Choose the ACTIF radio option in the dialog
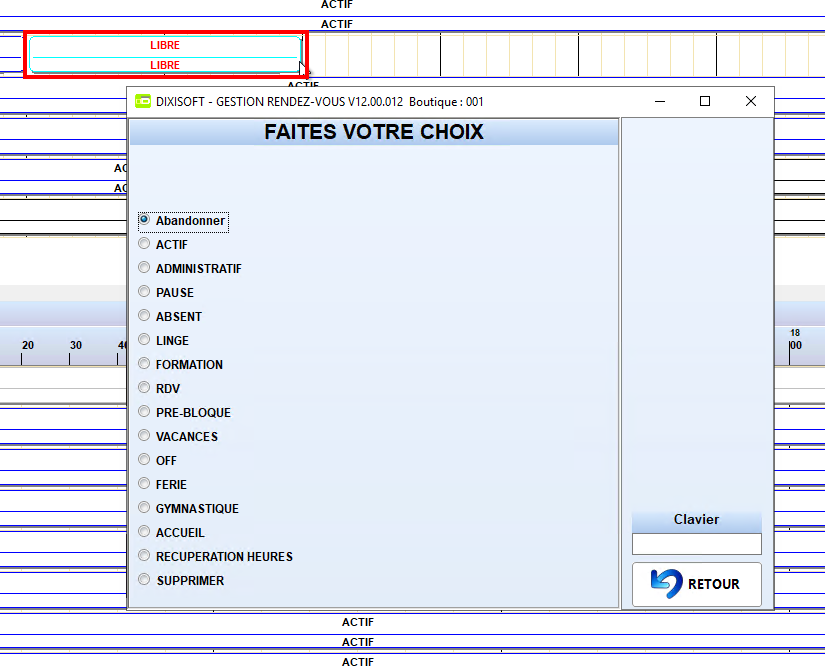The width and height of the screenshot is (825, 668). pyautogui.click(x=163, y=245)
